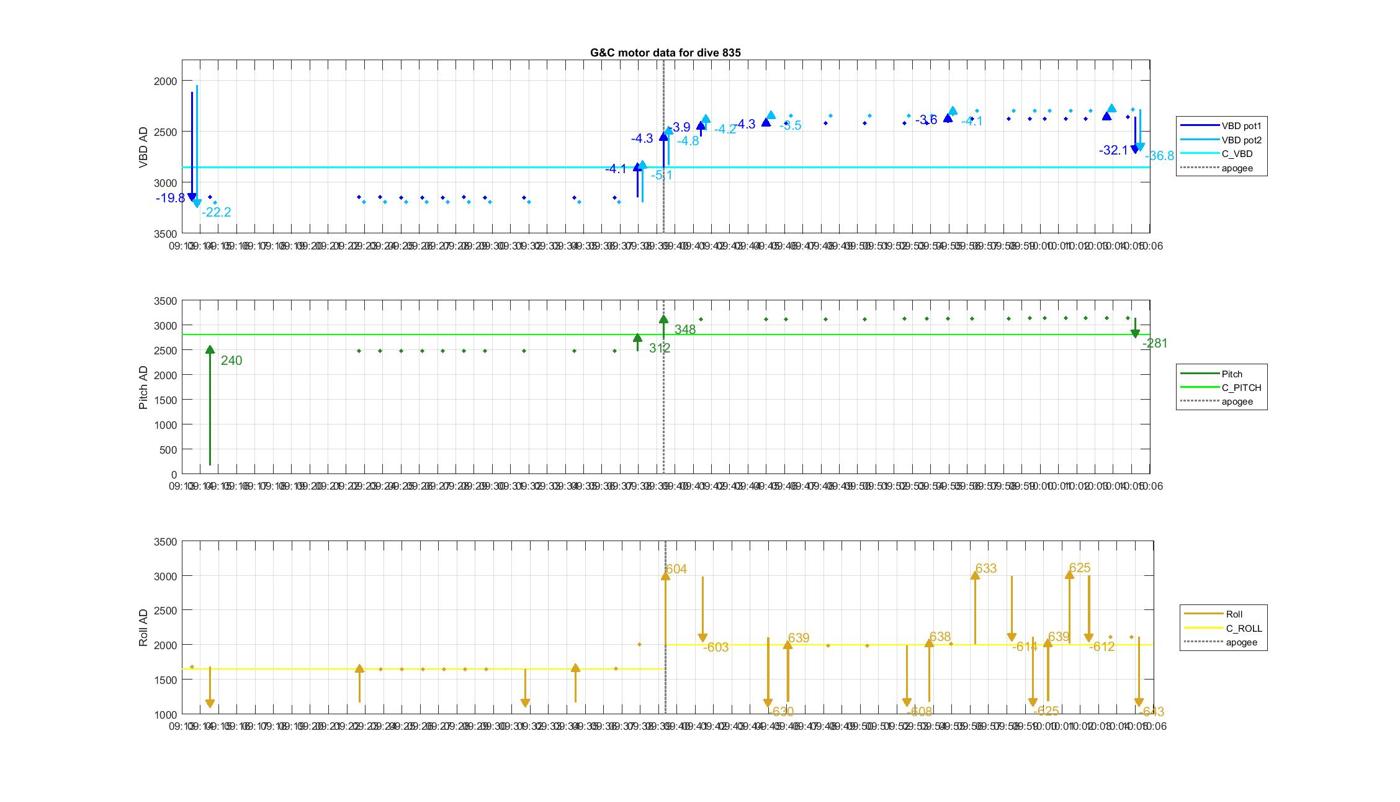Viewport: 1400px width, 802px height.
Task: Click the '-32.1' data label
Action: click(1114, 150)
